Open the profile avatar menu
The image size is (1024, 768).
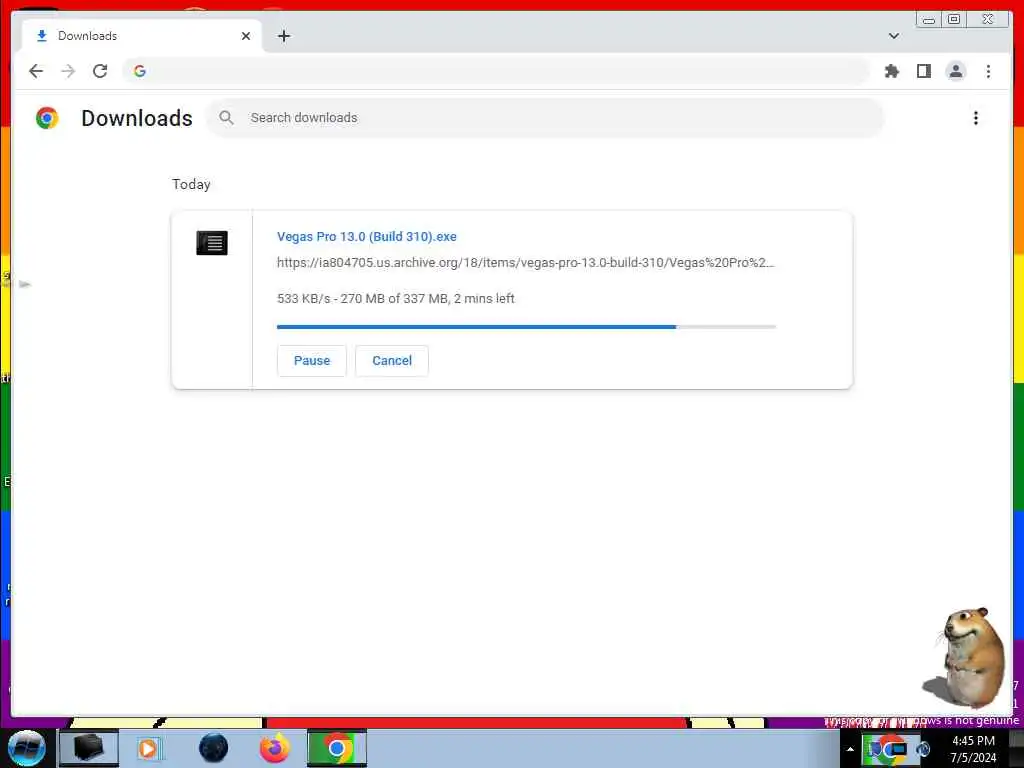click(955, 71)
